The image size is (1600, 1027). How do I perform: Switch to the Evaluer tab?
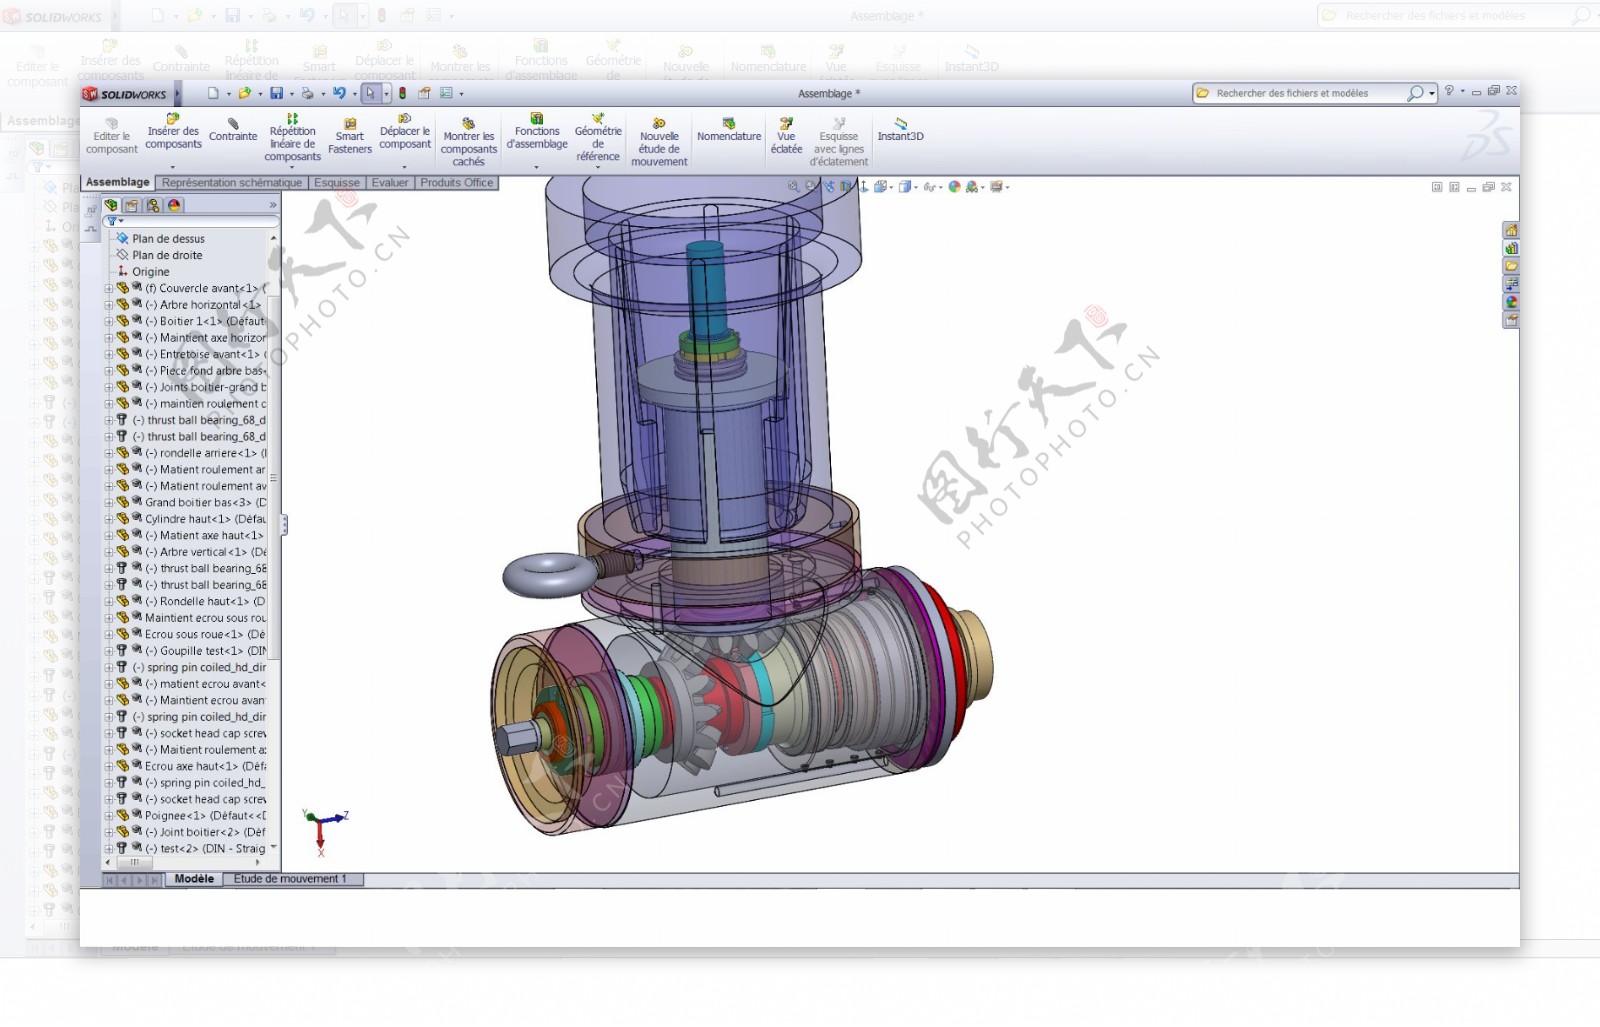click(390, 183)
